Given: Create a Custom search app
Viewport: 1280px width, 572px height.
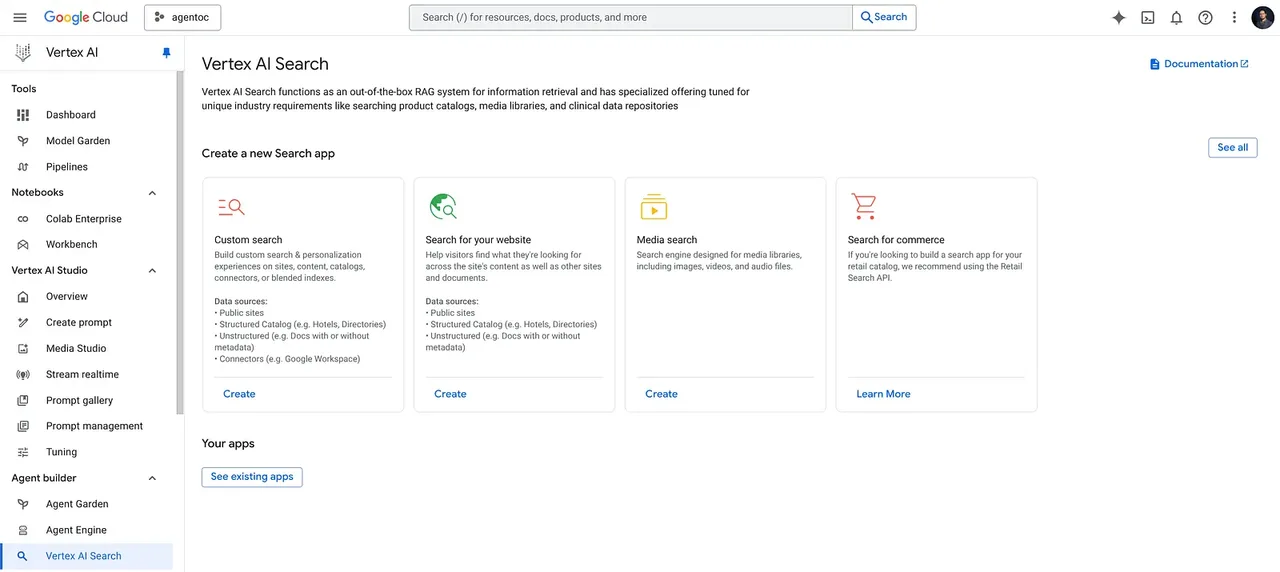Looking at the screenshot, I should (239, 394).
